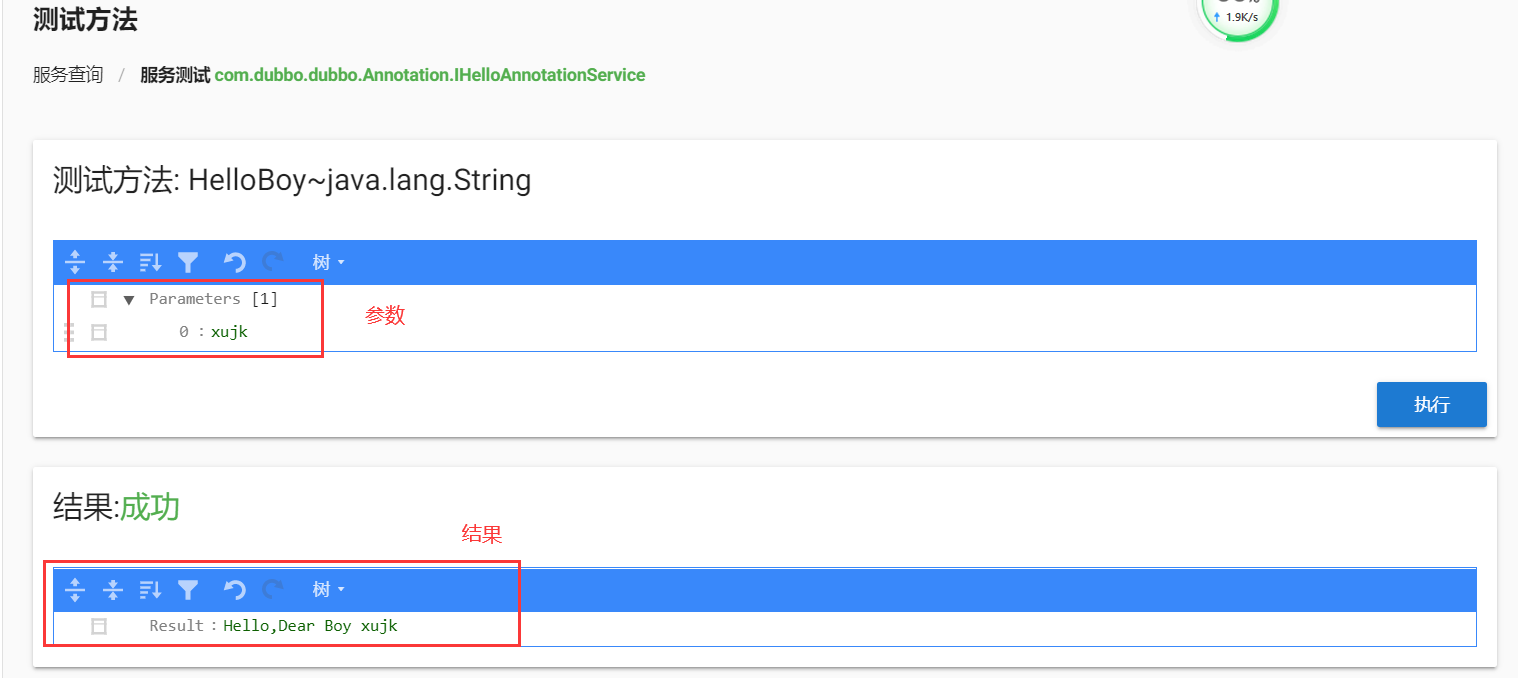Open tree mode dropdown in parameters editor
Viewport: 1518px width, 678px height.
tap(328, 262)
